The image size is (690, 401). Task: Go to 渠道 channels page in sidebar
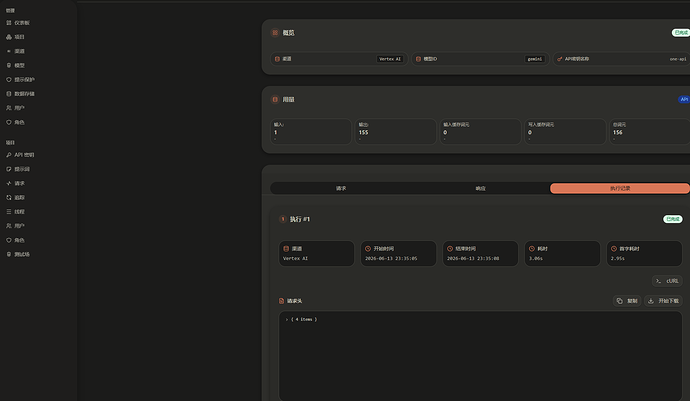[15, 51]
